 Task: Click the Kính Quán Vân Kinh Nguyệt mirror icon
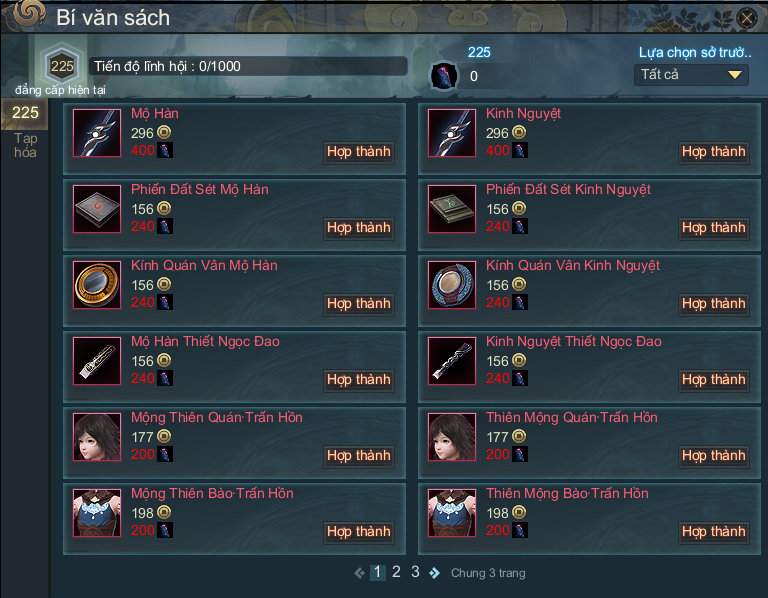452,285
